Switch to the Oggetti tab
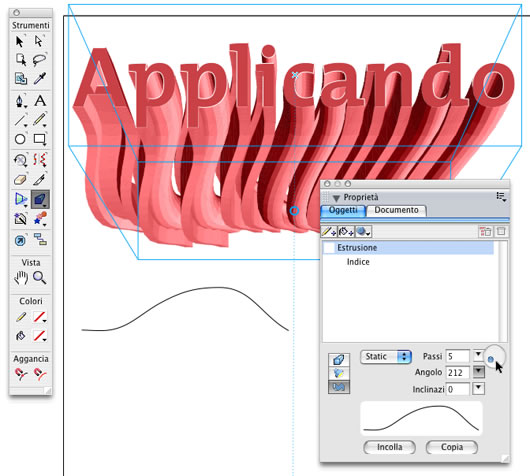530x476 pixels. [343, 210]
